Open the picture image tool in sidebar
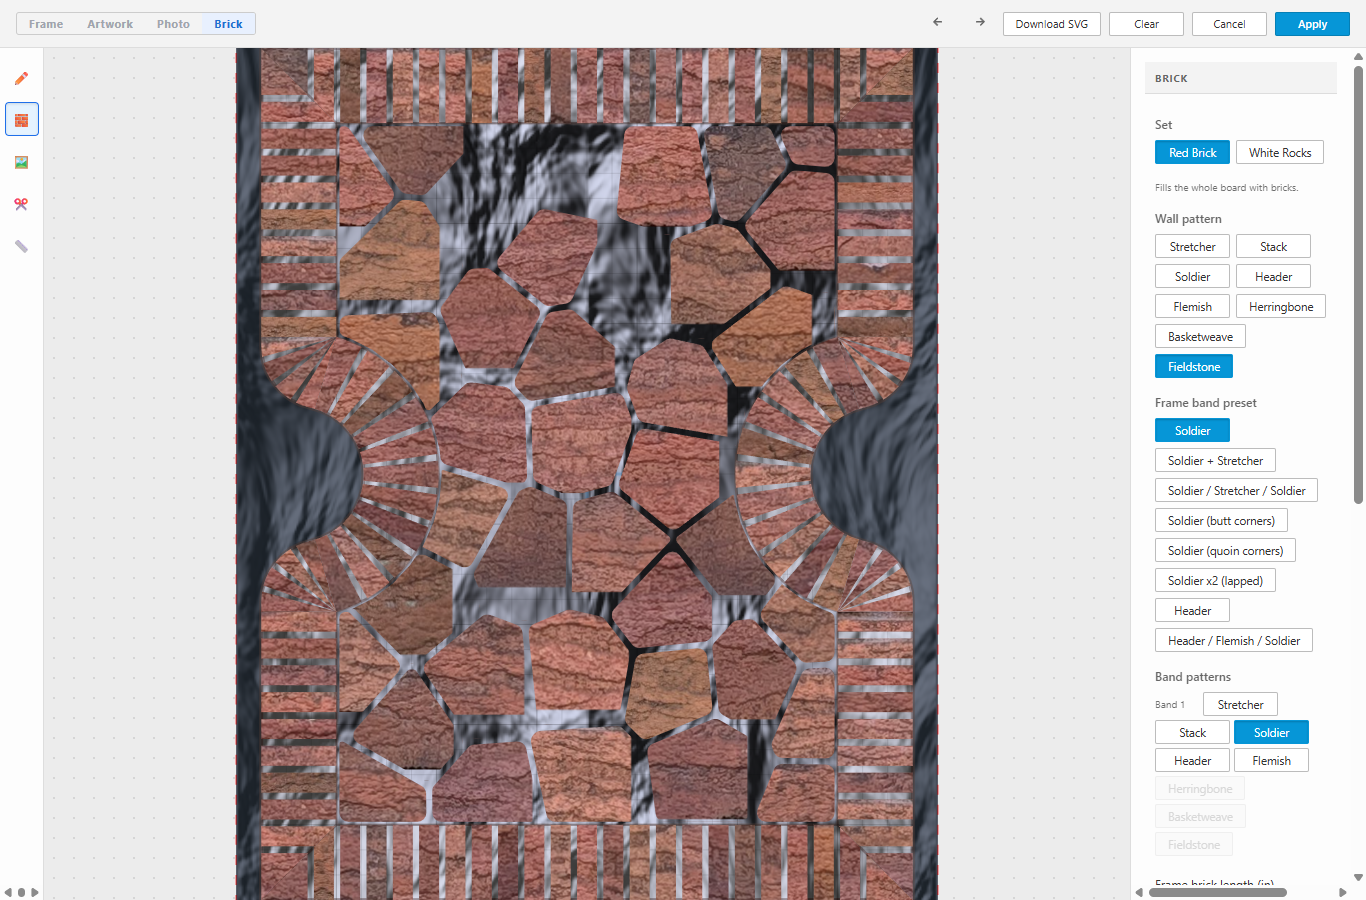 (21, 162)
